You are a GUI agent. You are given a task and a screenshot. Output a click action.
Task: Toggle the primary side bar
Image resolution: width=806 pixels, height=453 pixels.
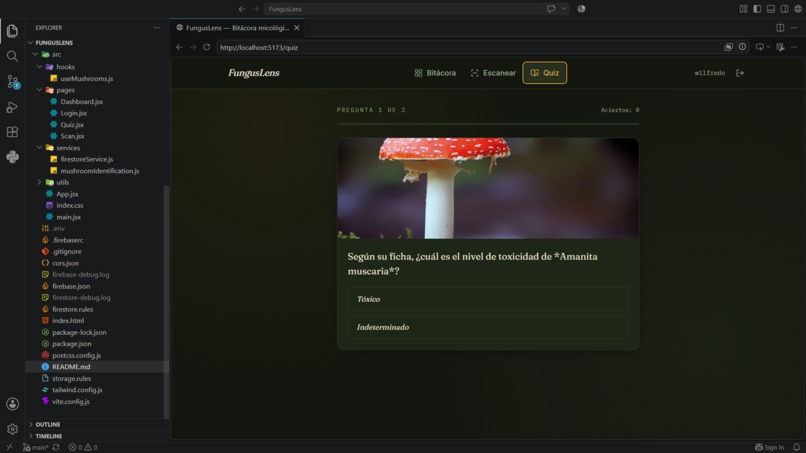(757, 9)
